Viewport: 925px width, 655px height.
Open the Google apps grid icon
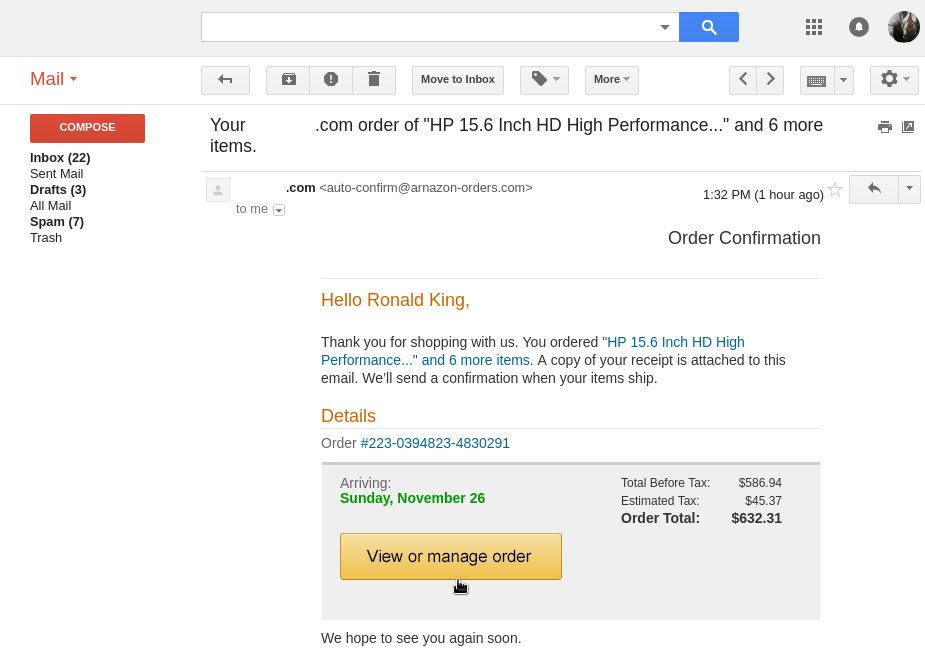(814, 27)
